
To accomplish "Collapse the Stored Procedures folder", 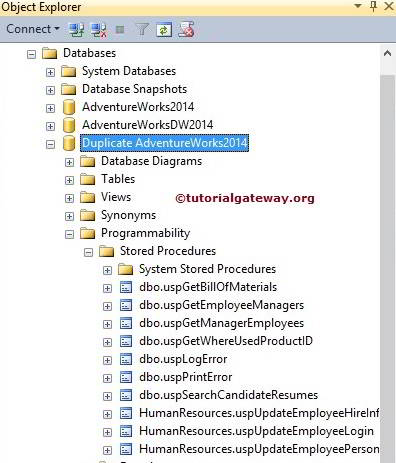I will pos(88,252).
